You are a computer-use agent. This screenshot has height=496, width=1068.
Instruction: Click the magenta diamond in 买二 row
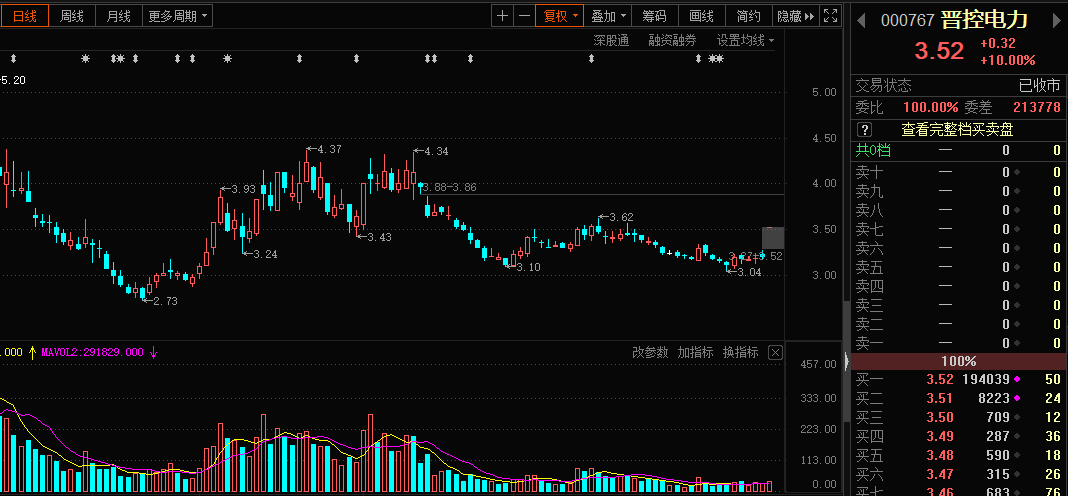pyautogui.click(x=1018, y=398)
